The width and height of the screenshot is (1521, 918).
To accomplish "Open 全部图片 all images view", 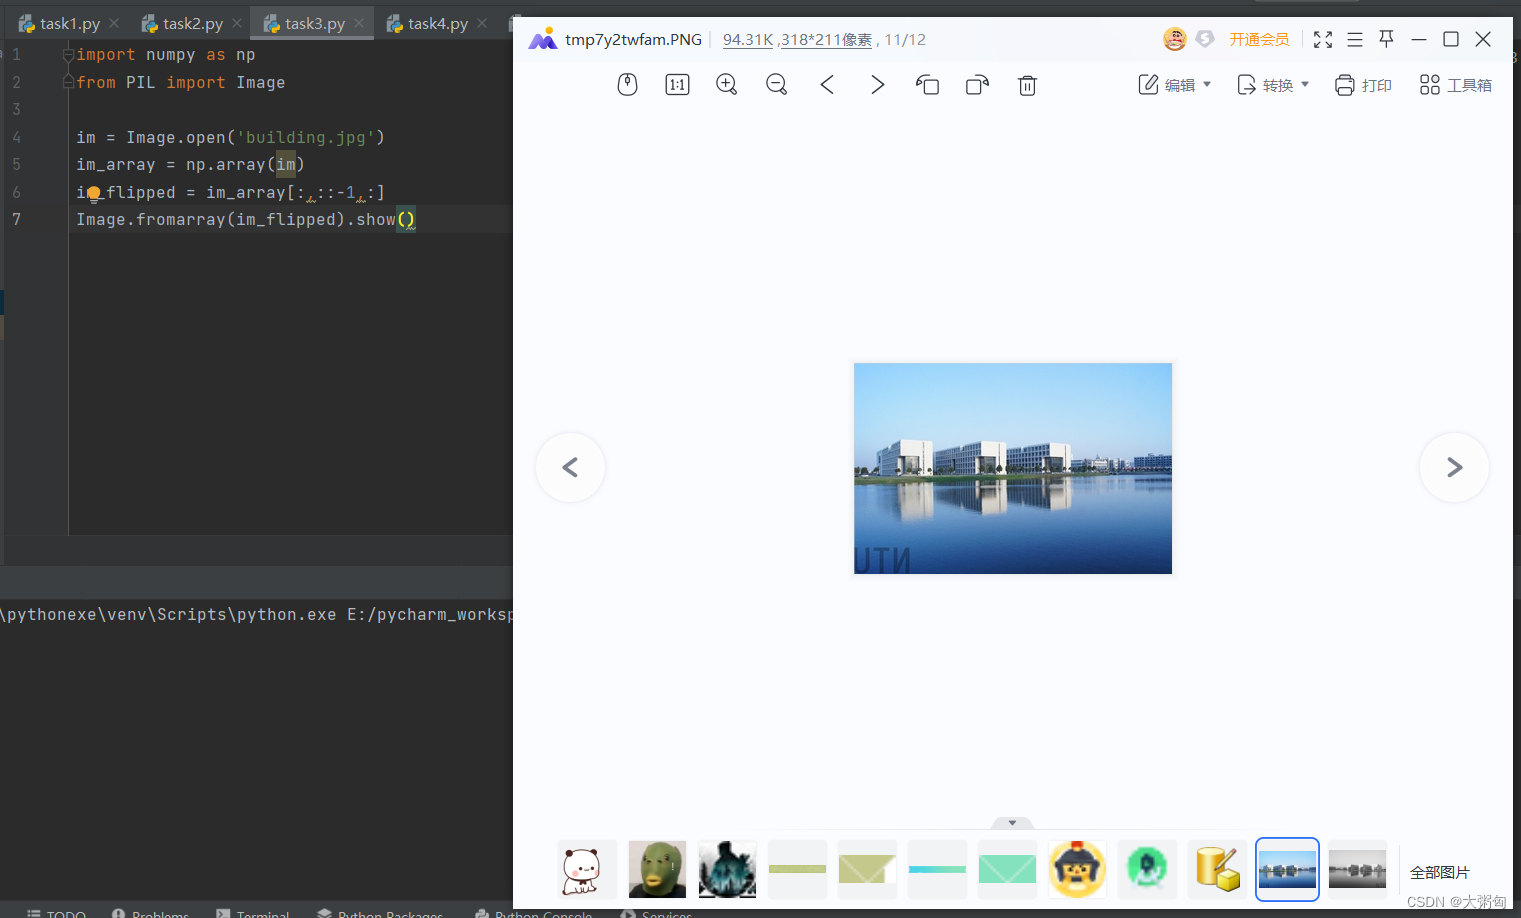I will coord(1440,872).
